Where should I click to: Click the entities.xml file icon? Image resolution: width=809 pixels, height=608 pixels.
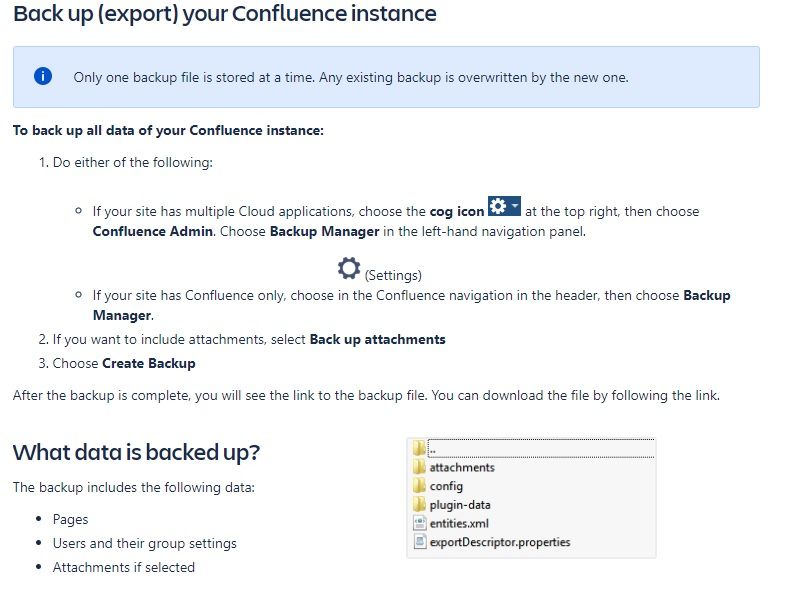pyautogui.click(x=419, y=523)
